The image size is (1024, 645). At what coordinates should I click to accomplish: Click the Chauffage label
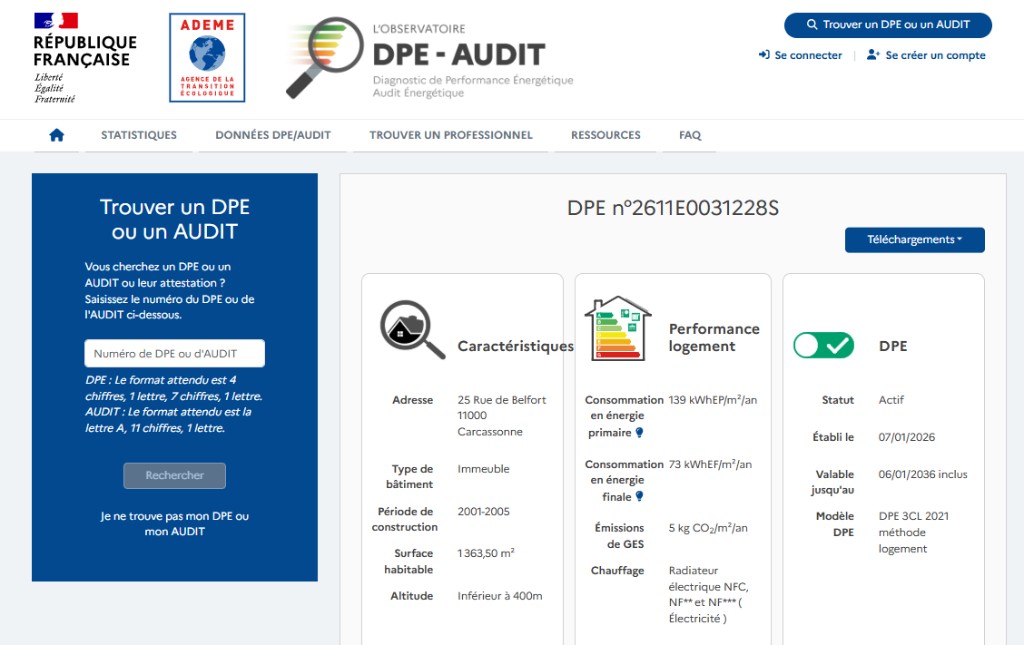pos(617,570)
